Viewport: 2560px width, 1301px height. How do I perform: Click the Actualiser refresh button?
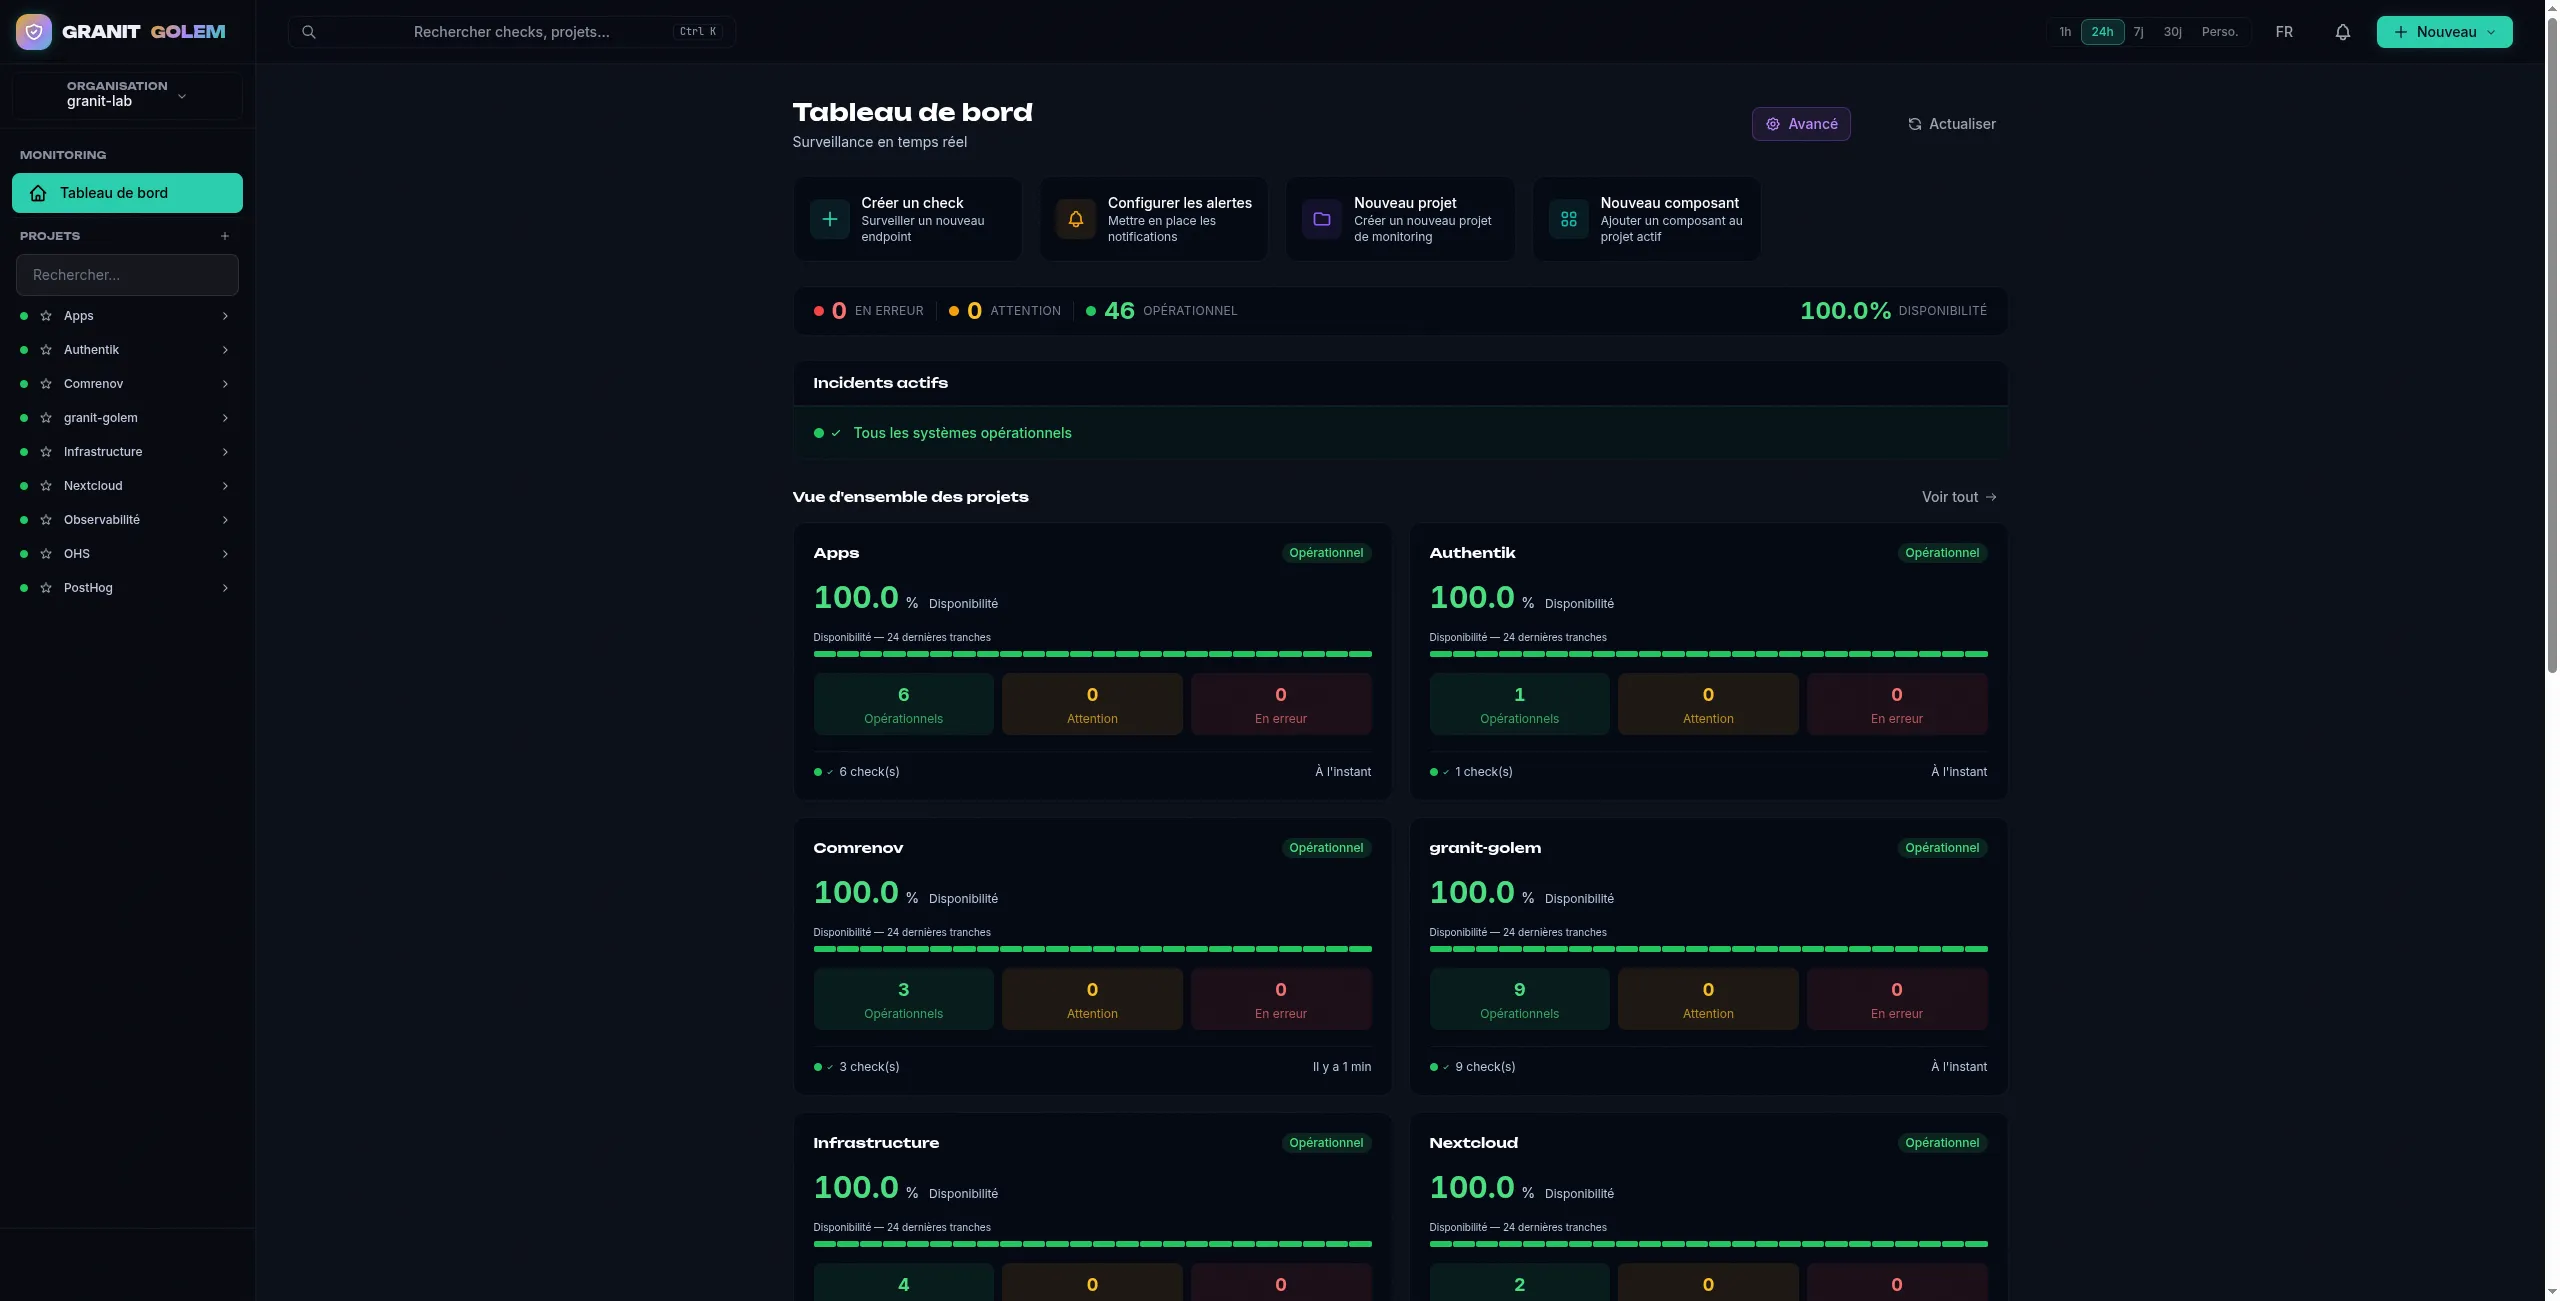(x=1951, y=124)
